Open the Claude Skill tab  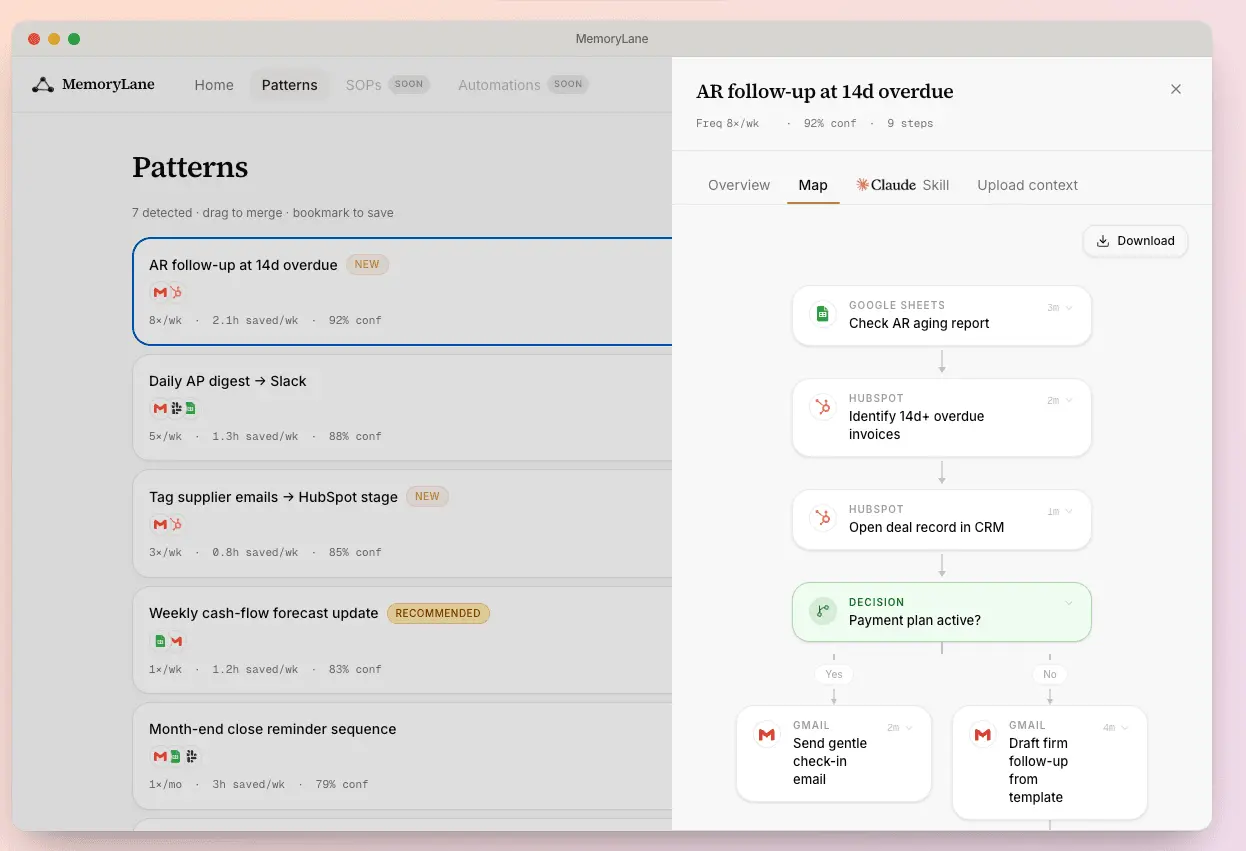pyautogui.click(x=902, y=185)
